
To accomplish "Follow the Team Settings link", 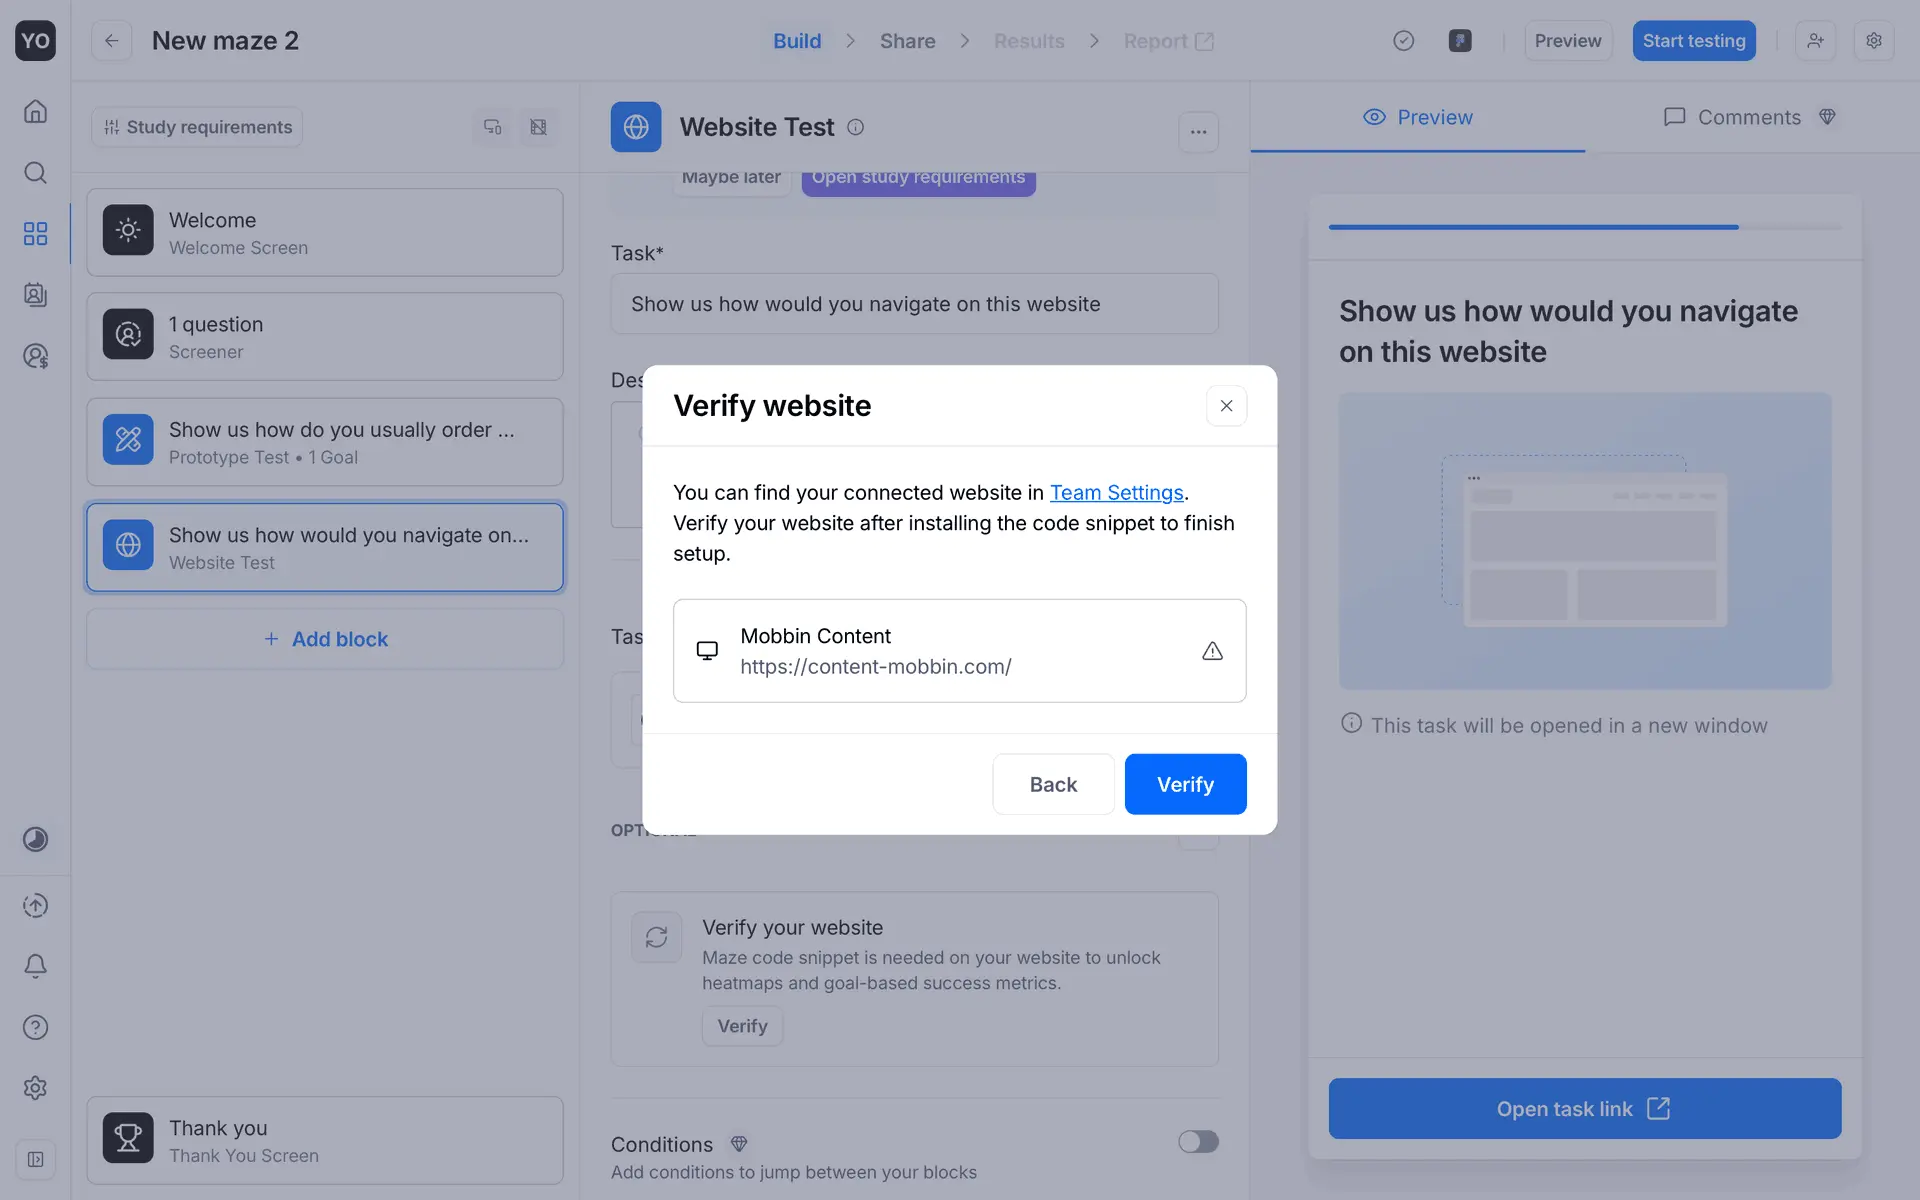I will pyautogui.click(x=1116, y=493).
